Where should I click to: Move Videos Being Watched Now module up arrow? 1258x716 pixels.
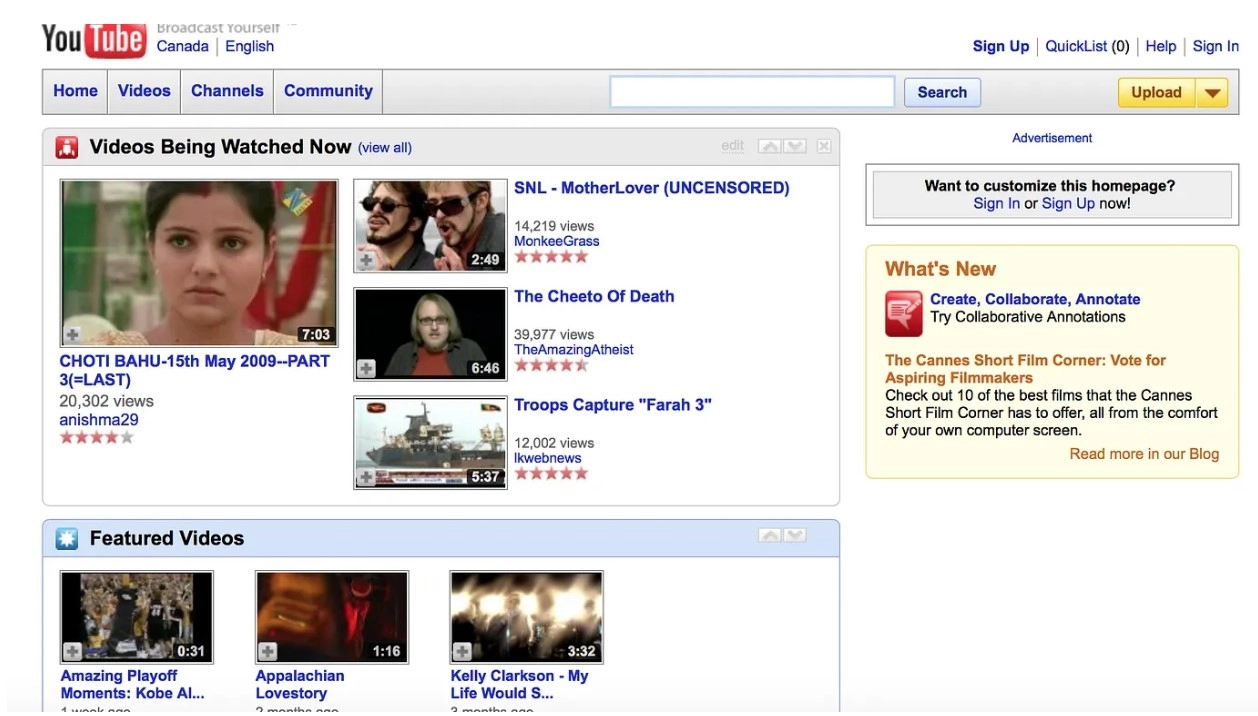(x=770, y=146)
